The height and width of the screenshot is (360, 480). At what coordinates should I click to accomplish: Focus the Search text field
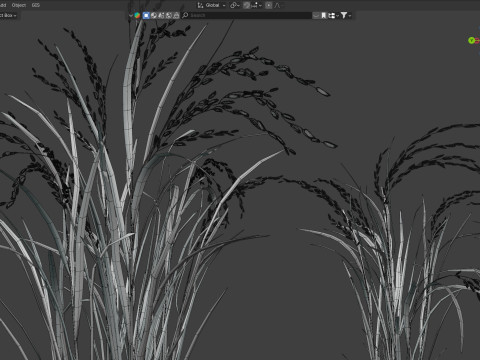click(250, 15)
